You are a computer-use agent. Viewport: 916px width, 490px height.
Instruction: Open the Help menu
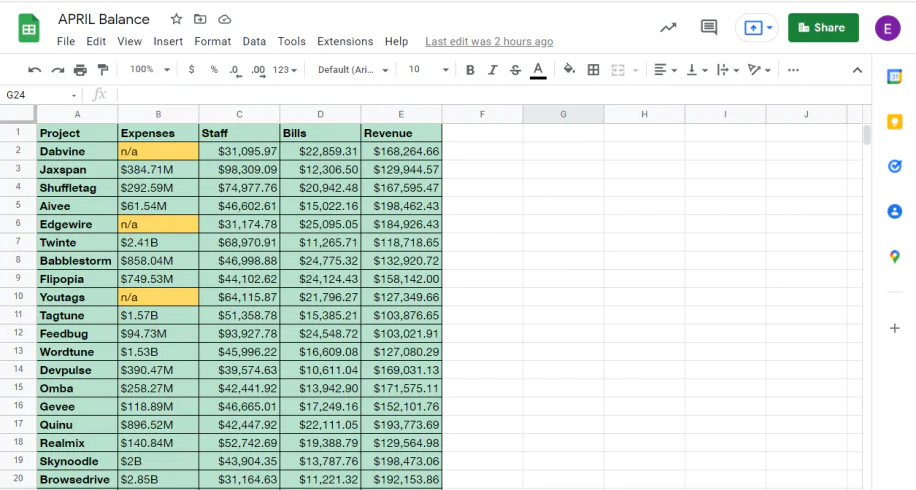[x=396, y=41]
